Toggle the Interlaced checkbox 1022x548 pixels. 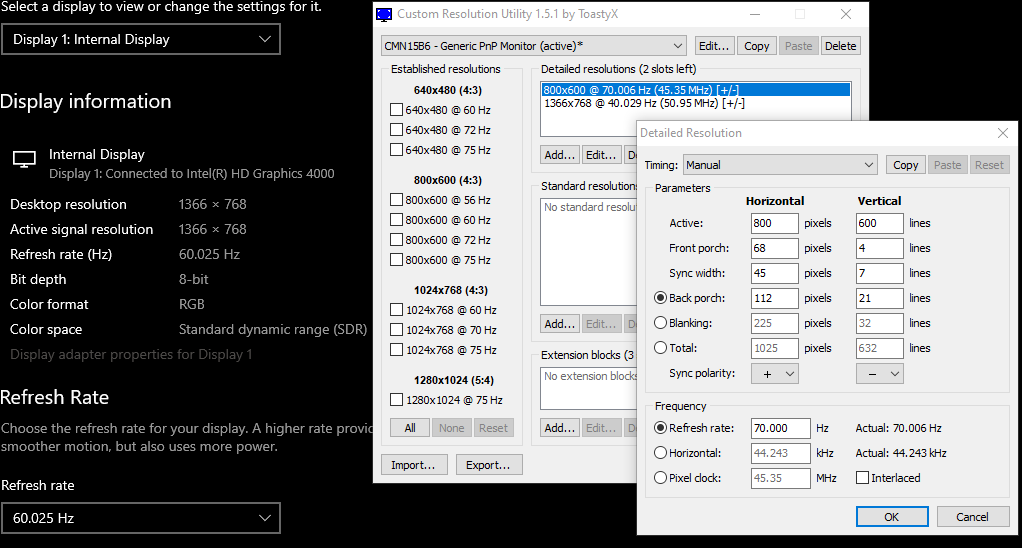pos(862,478)
